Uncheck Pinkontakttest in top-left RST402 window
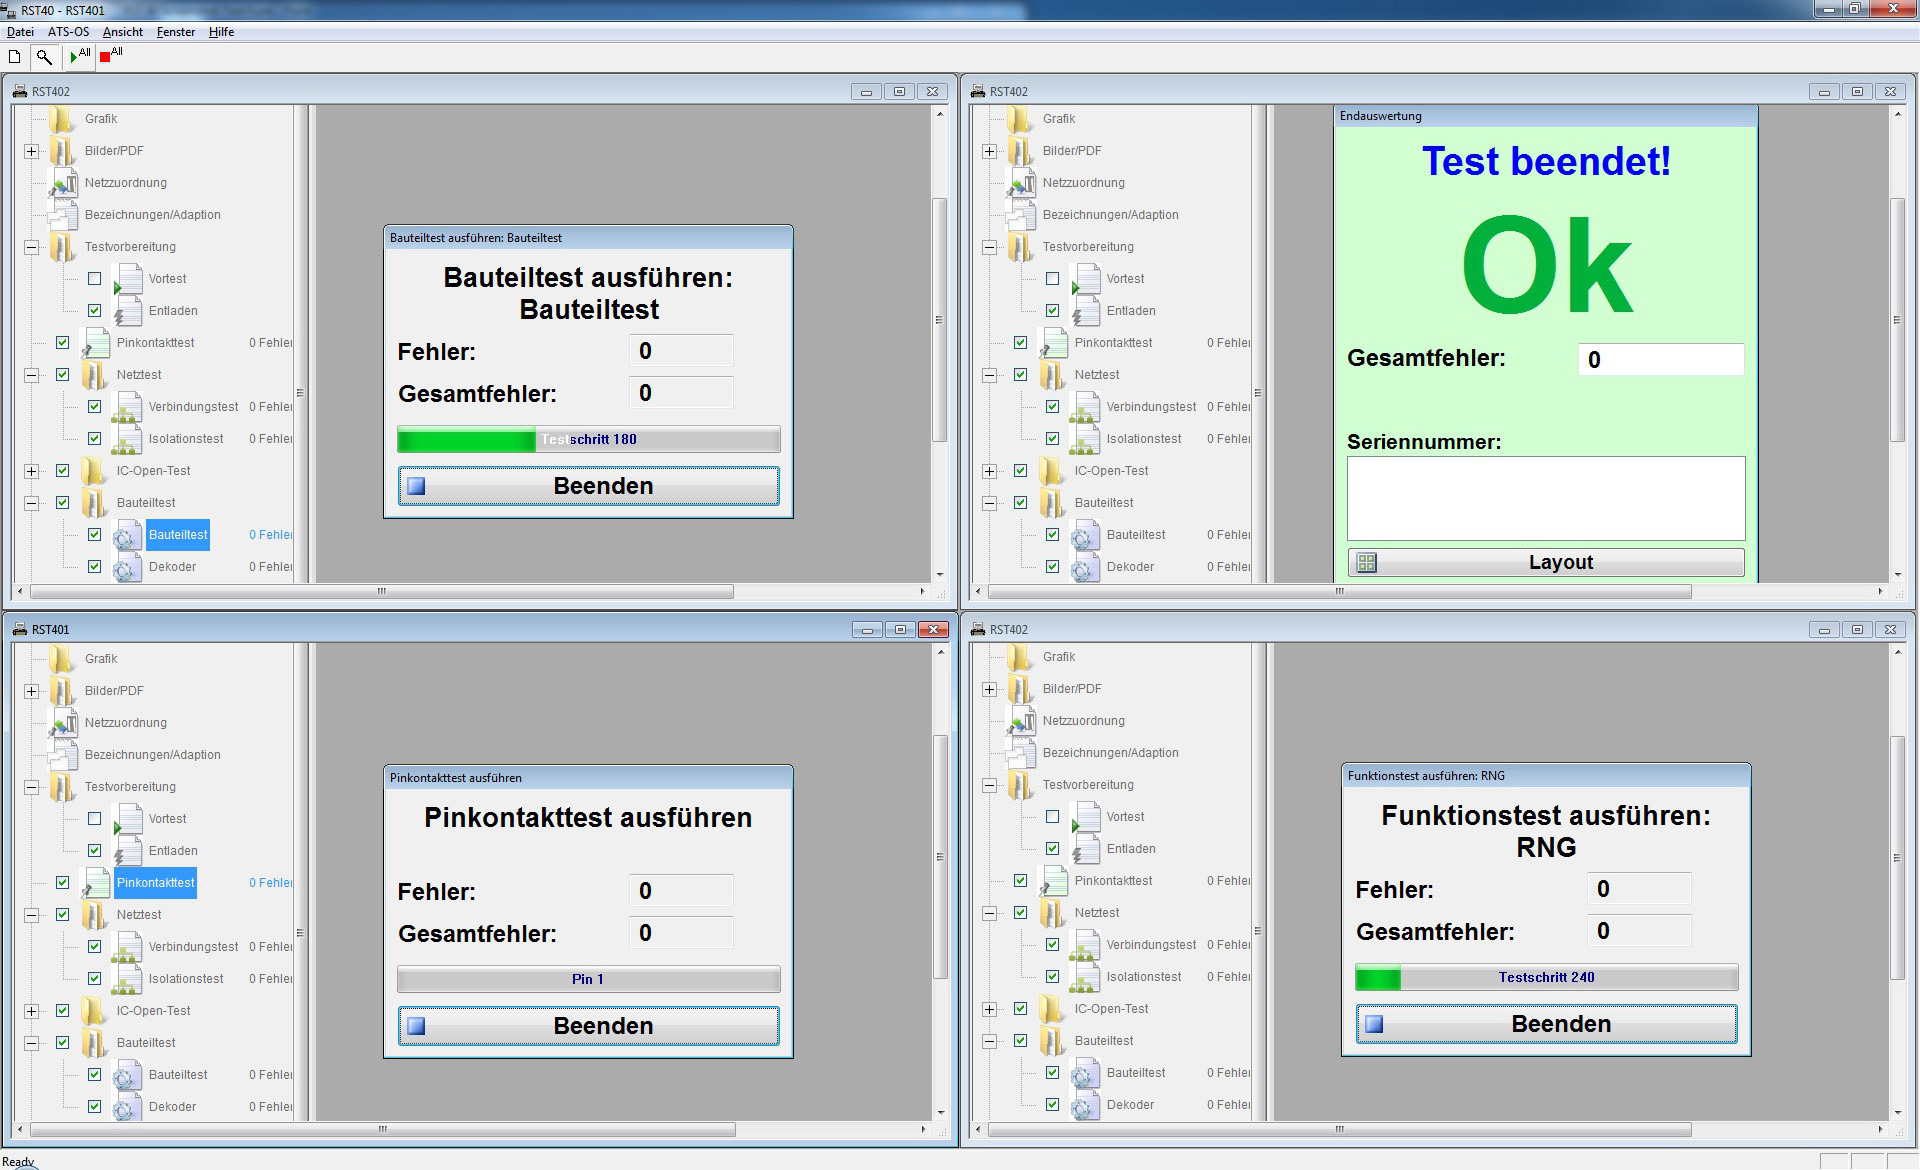The height and width of the screenshot is (1170, 1920). click(x=62, y=343)
